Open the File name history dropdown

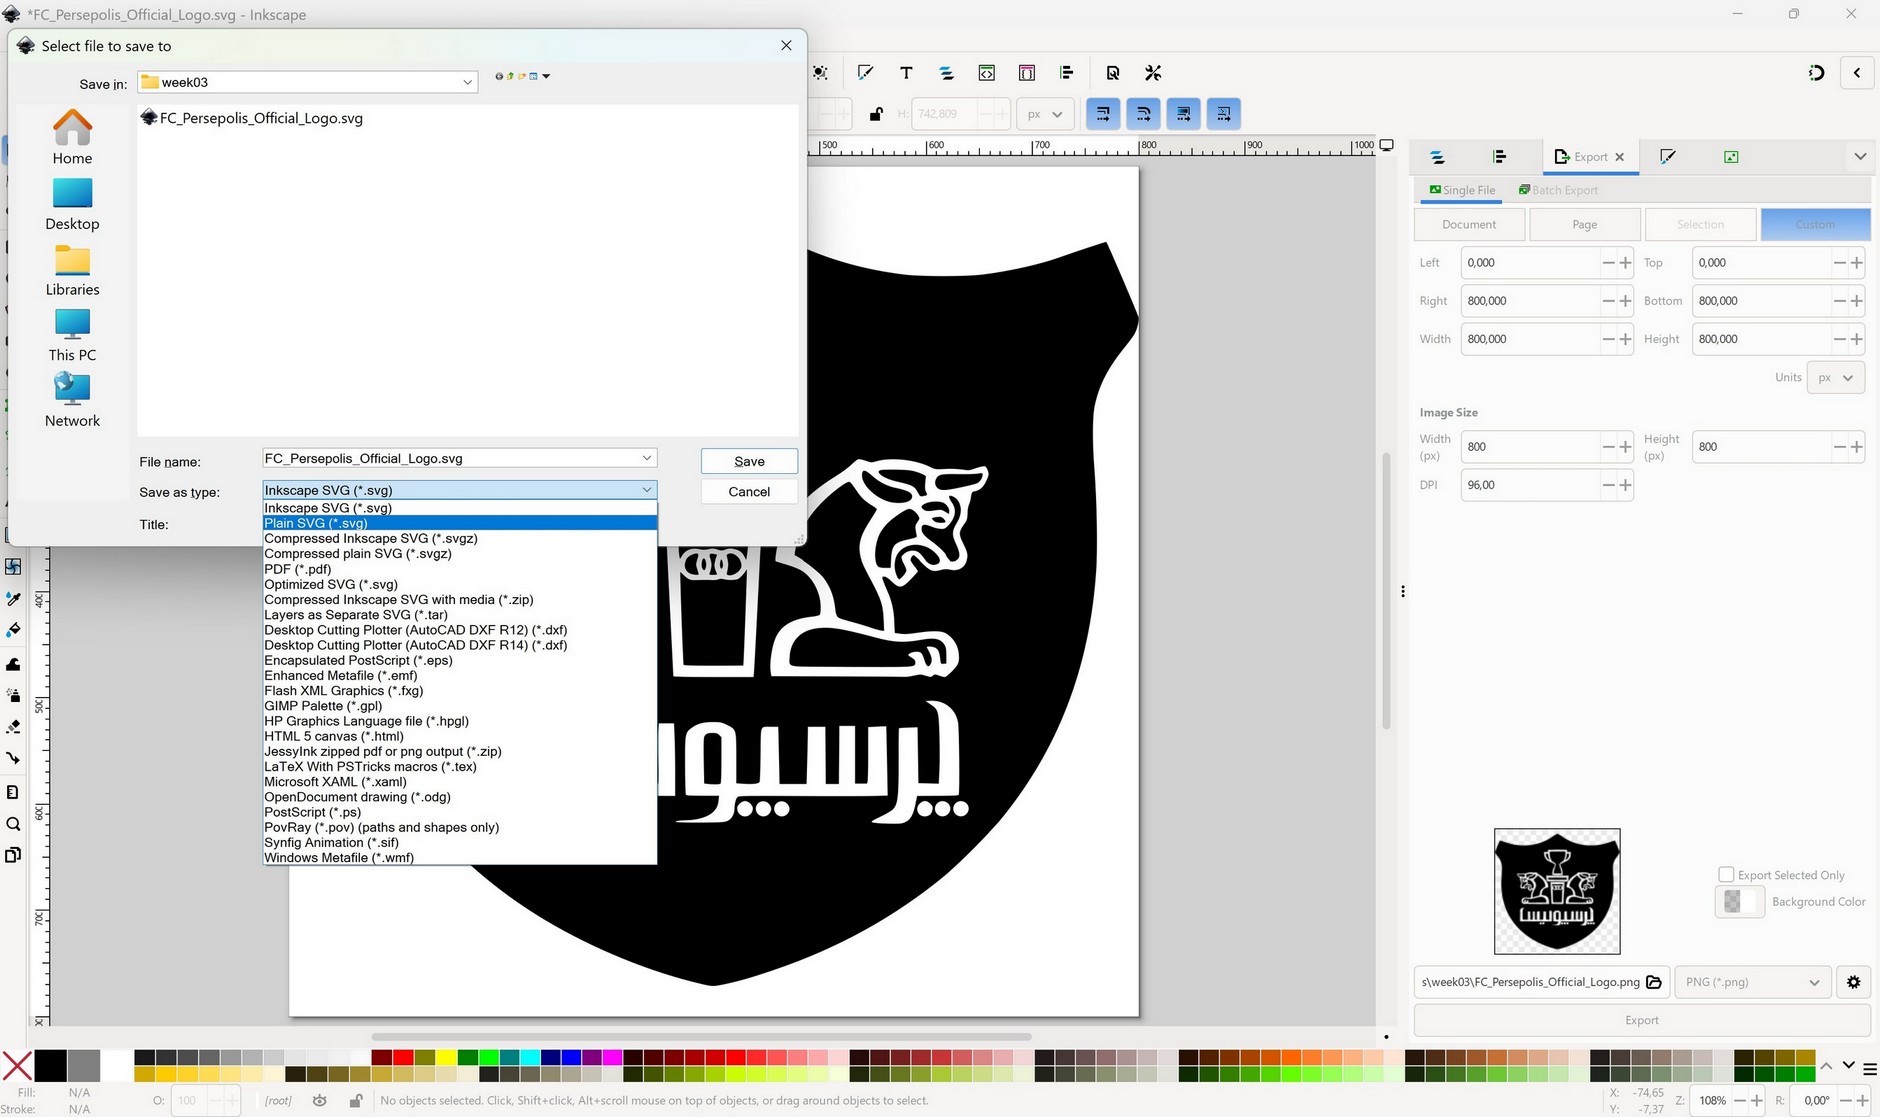647,458
